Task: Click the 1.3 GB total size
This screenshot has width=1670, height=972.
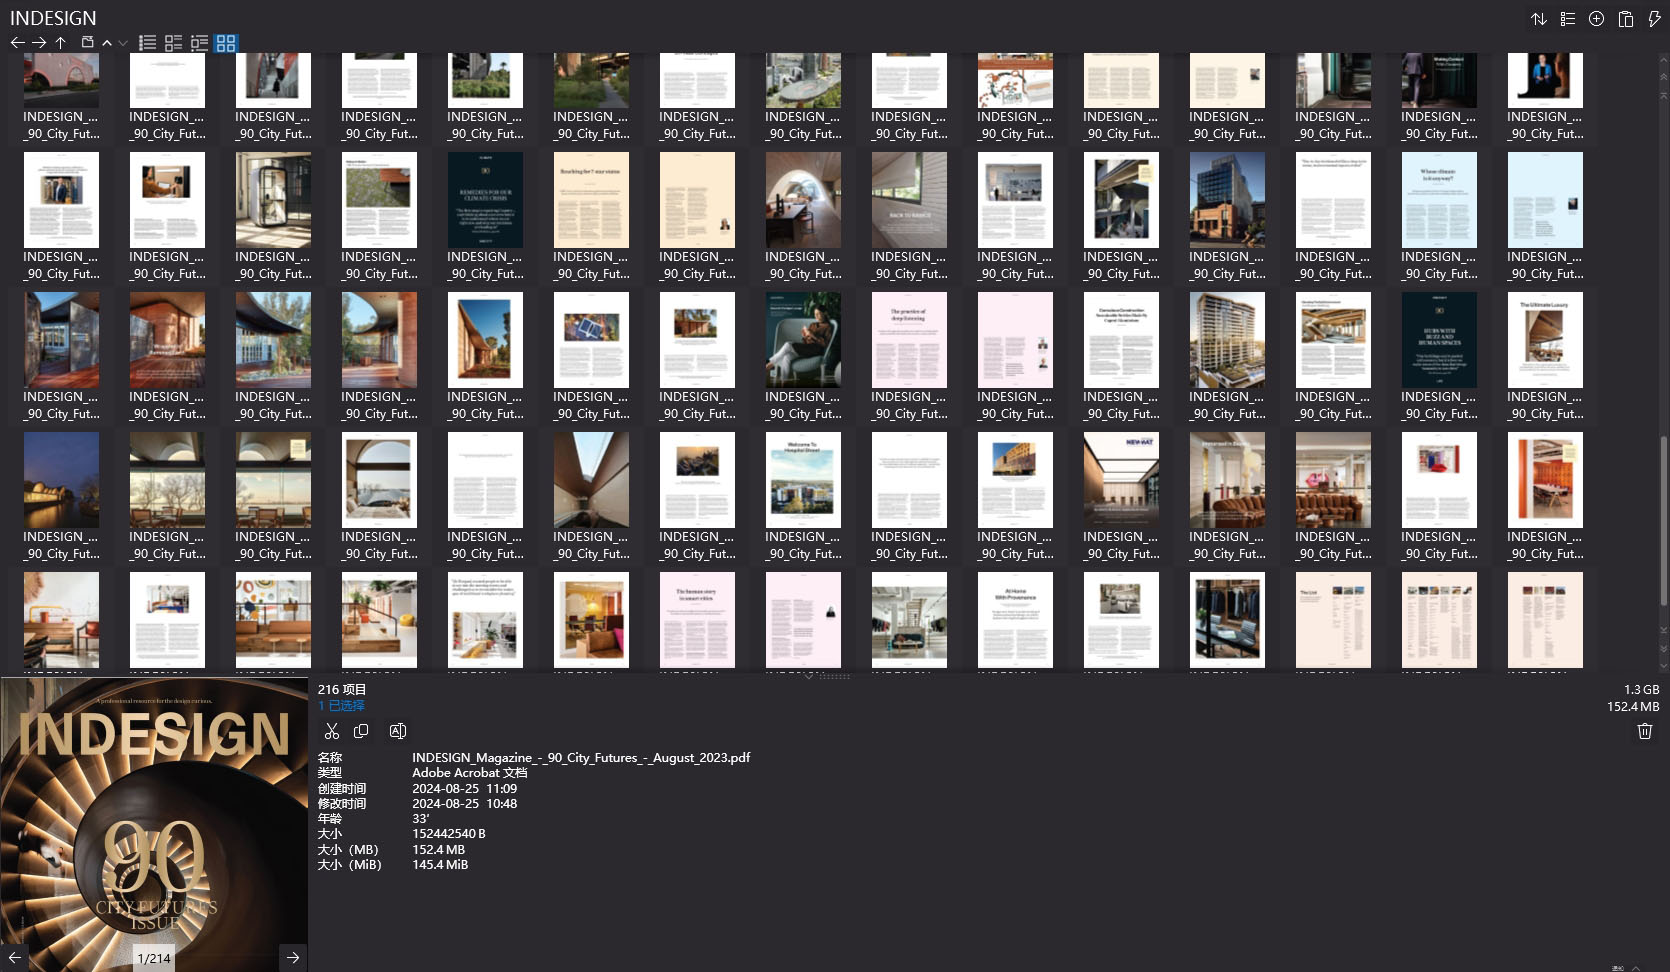Action: [x=1641, y=690]
